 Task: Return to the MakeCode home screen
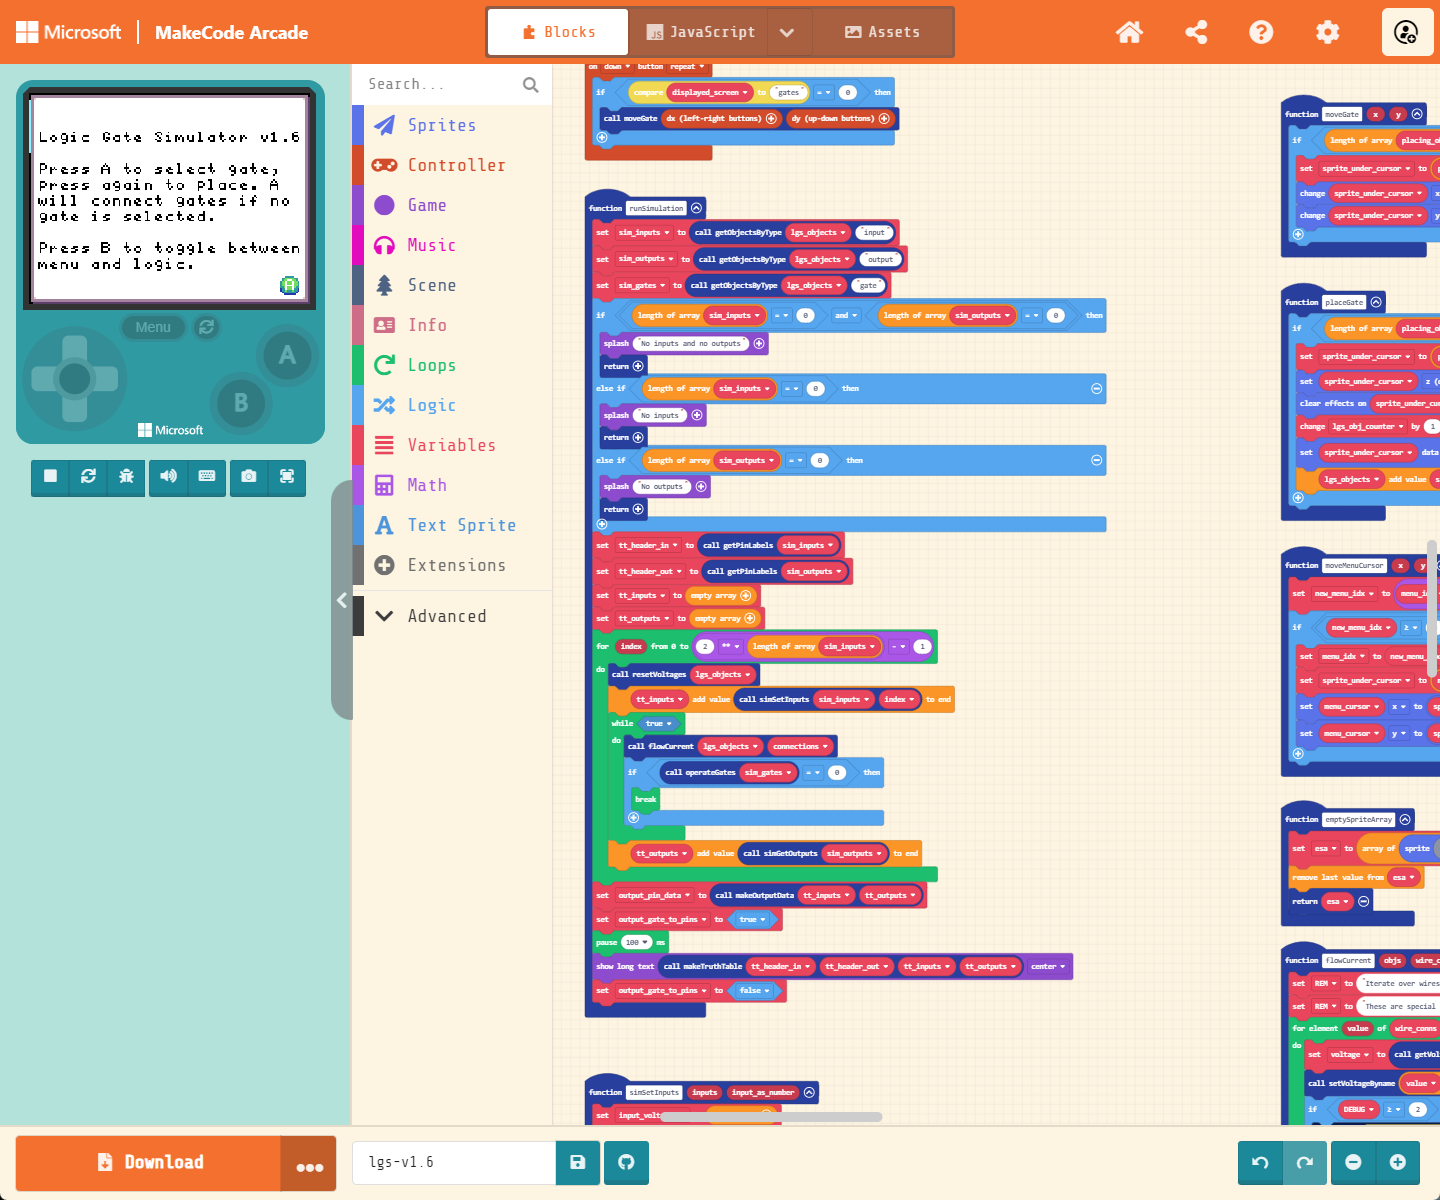click(1128, 31)
